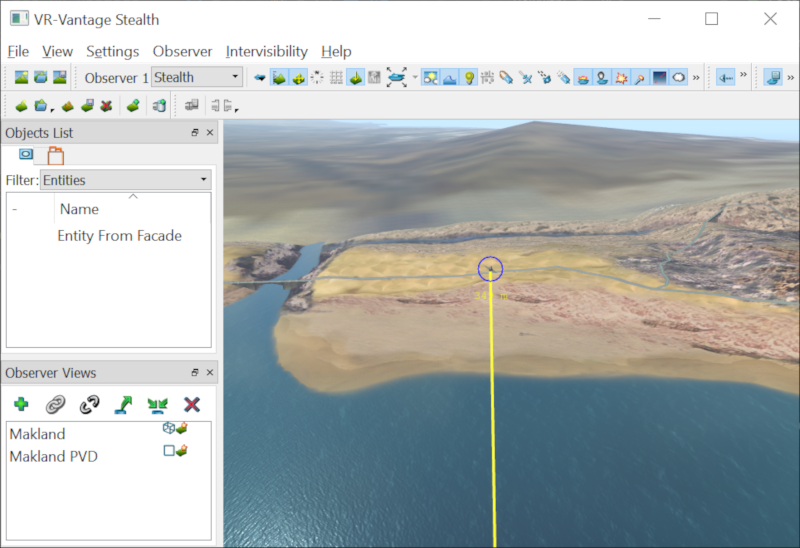Viewport: 800px width, 548px height.
Task: Click the explosion effects icon
Action: (x=621, y=78)
